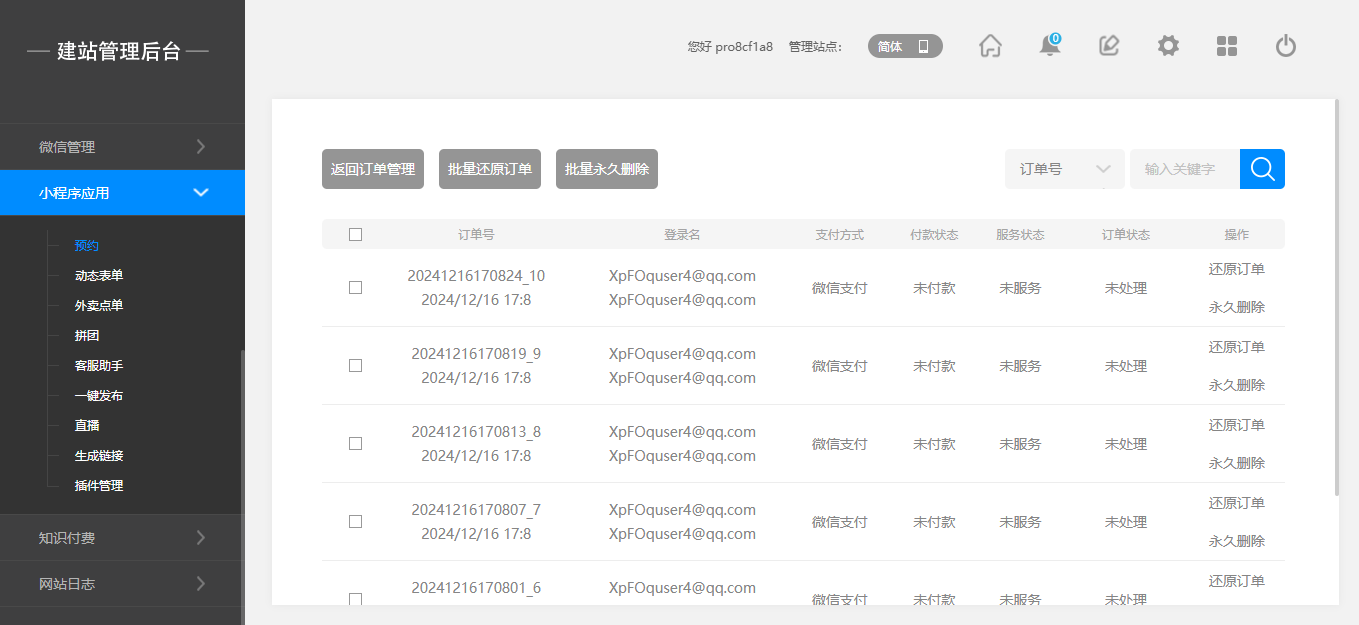Open the 订单号 search type dropdown
Image resolution: width=1359 pixels, height=625 pixels.
(x=1064, y=169)
